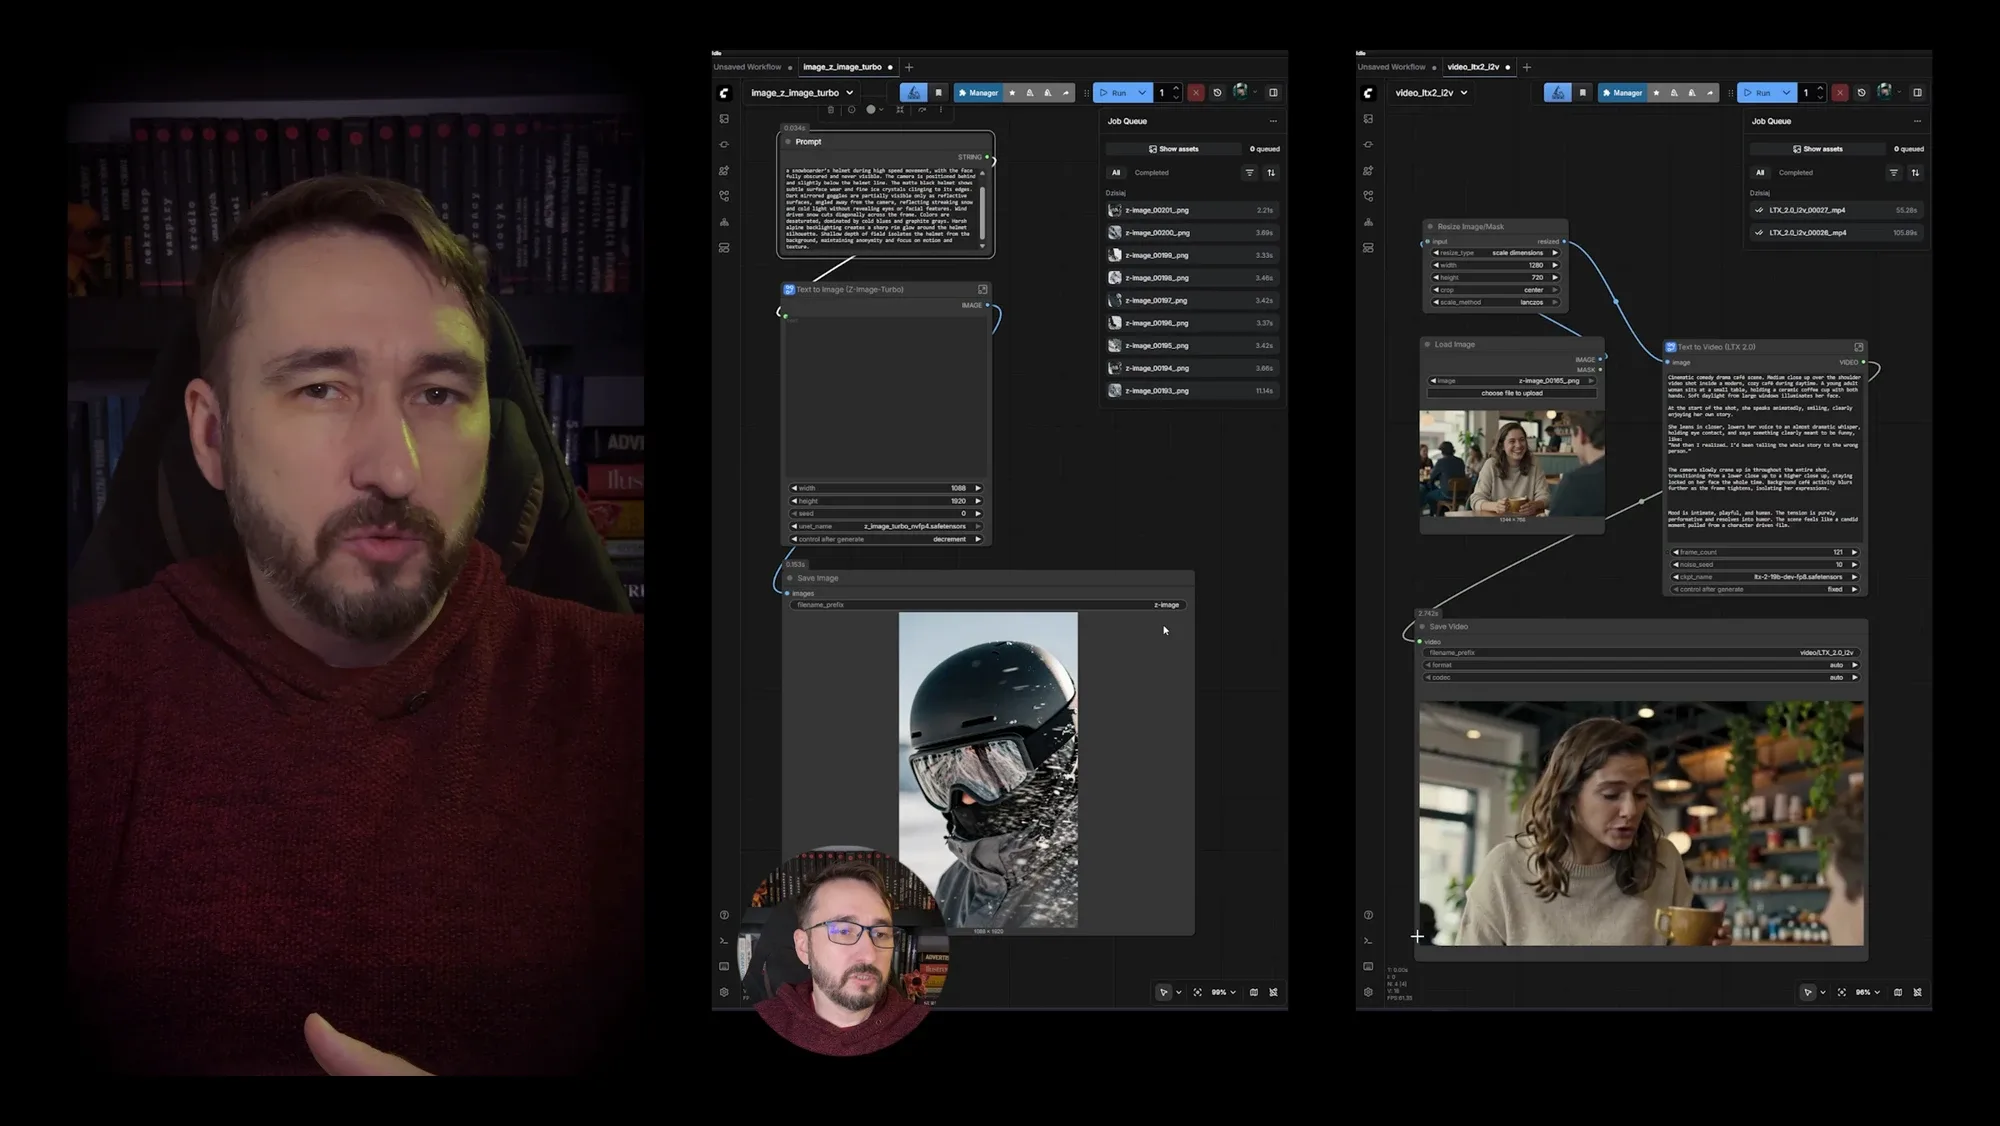The width and height of the screenshot is (2000, 1126).
Task: Toggle collapse dot of the Prompt node
Action: click(788, 142)
